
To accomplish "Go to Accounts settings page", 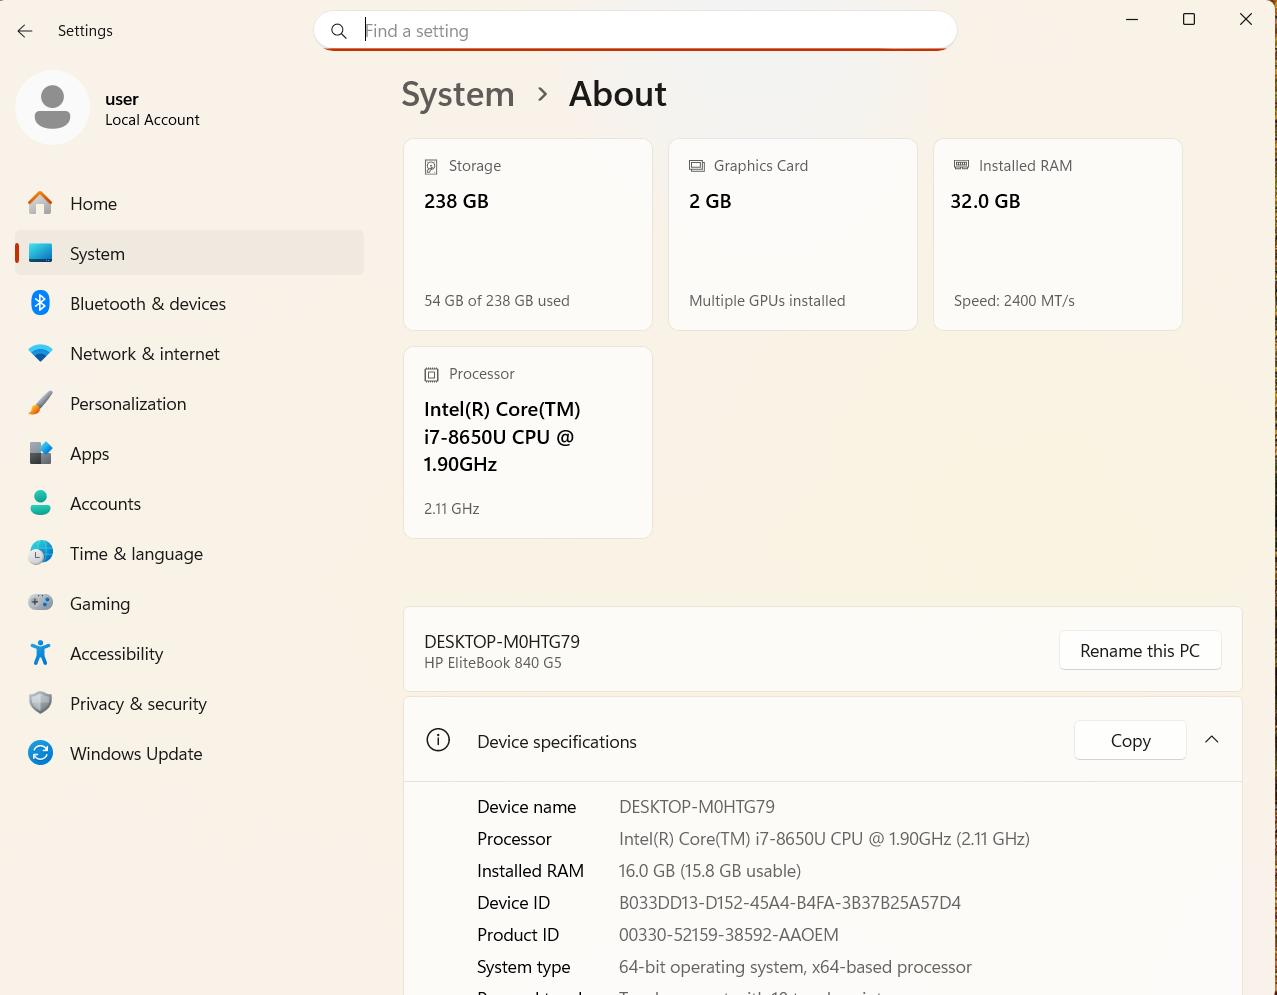I will (x=105, y=504).
